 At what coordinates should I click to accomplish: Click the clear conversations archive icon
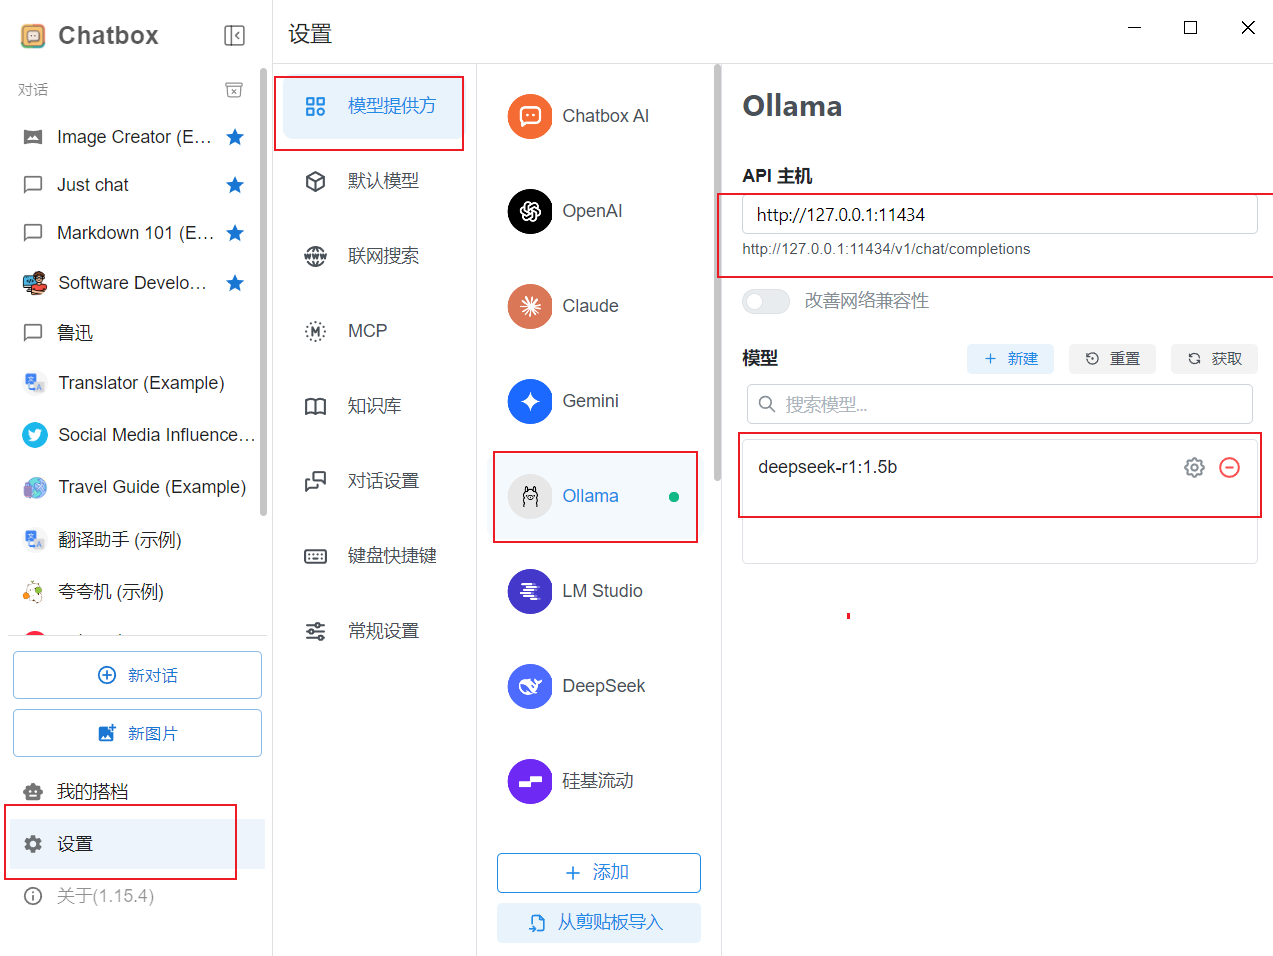(234, 90)
